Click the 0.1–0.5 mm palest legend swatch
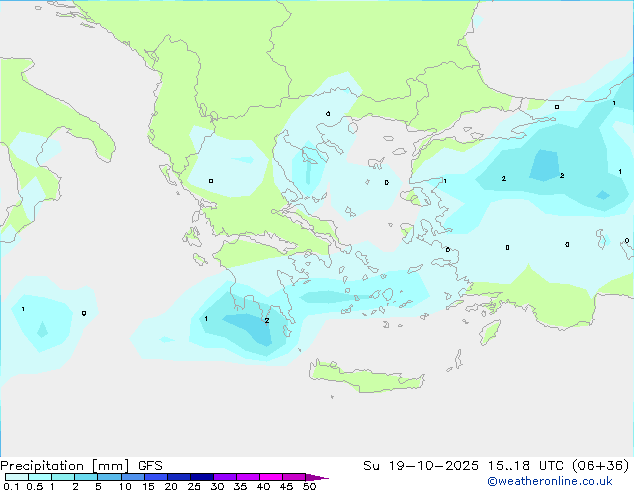The height and width of the screenshot is (490, 634). [17, 477]
